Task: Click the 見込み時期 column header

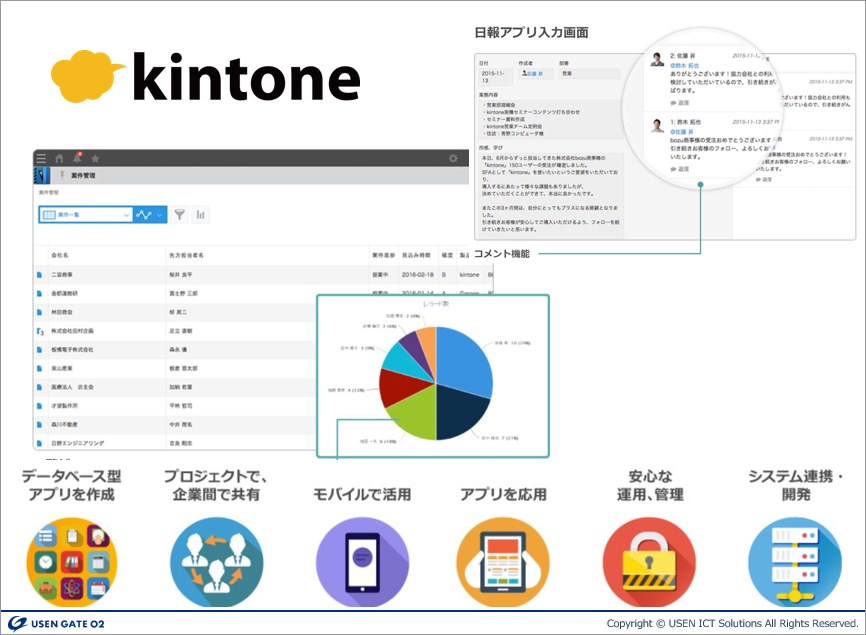Action: coord(416,255)
